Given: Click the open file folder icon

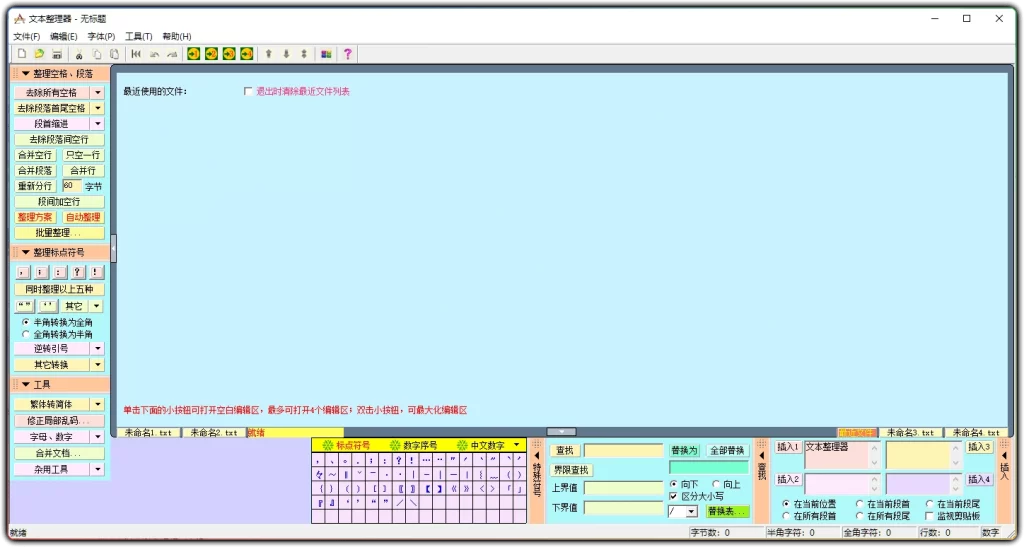Looking at the screenshot, I should [x=39, y=54].
